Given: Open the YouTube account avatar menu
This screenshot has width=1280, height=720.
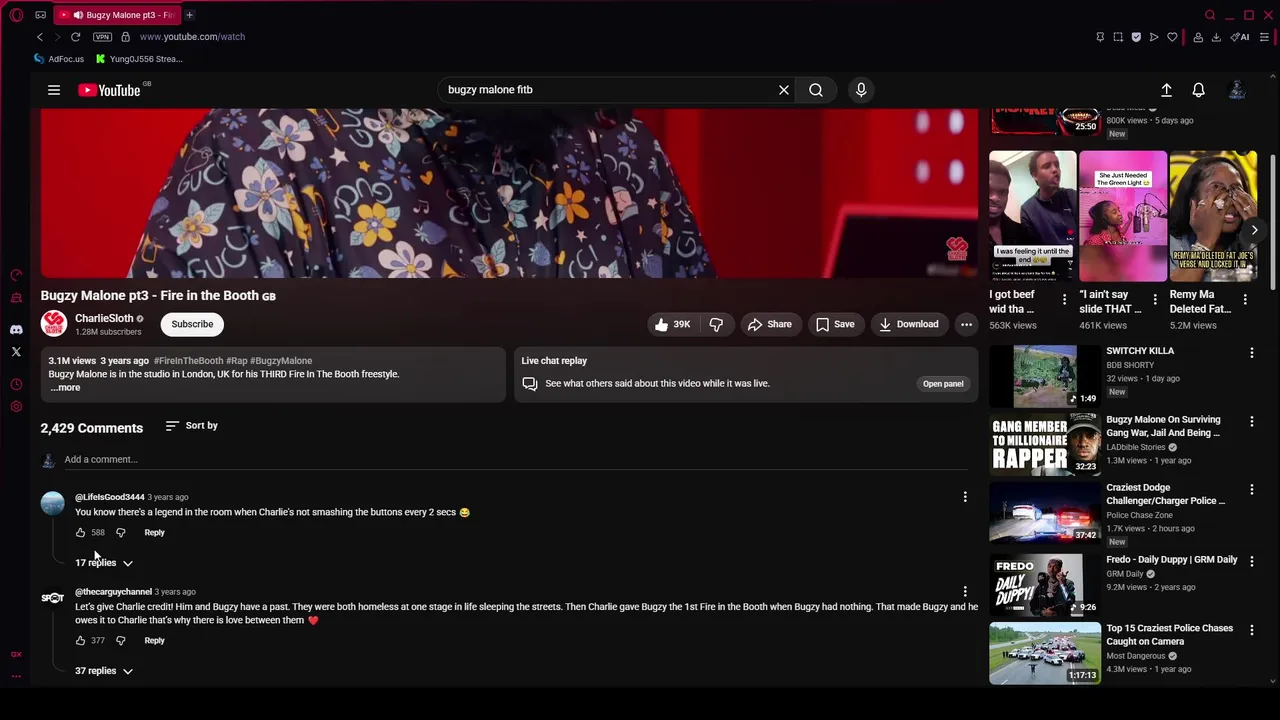Looking at the screenshot, I should click(1237, 90).
